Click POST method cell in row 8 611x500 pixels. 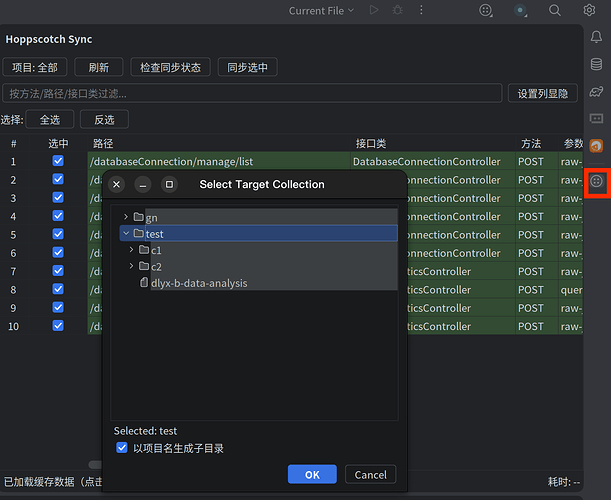coord(537,290)
